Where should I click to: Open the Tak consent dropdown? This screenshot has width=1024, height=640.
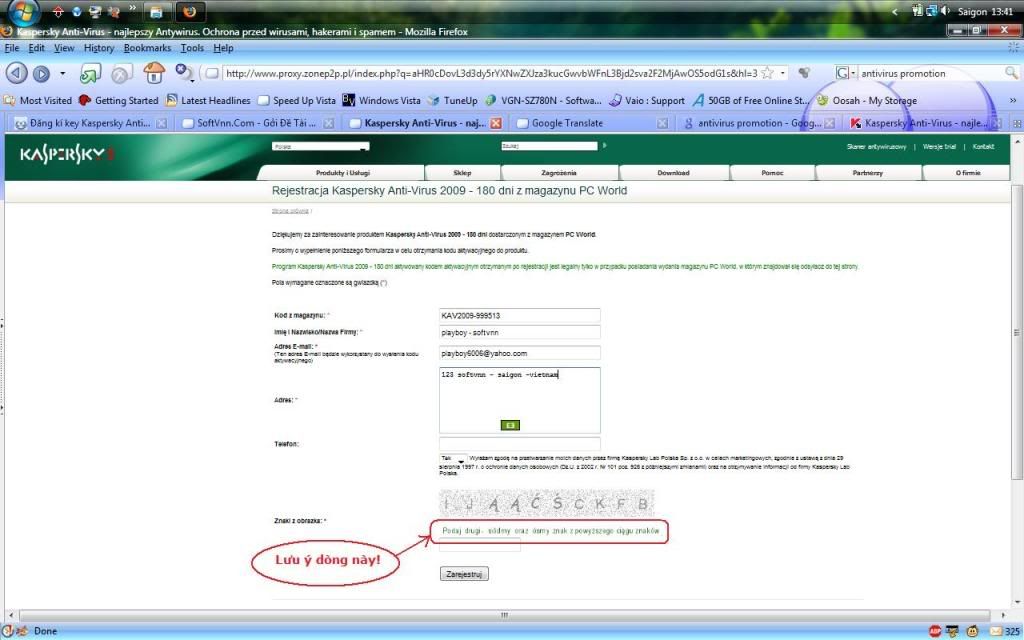click(x=453, y=458)
